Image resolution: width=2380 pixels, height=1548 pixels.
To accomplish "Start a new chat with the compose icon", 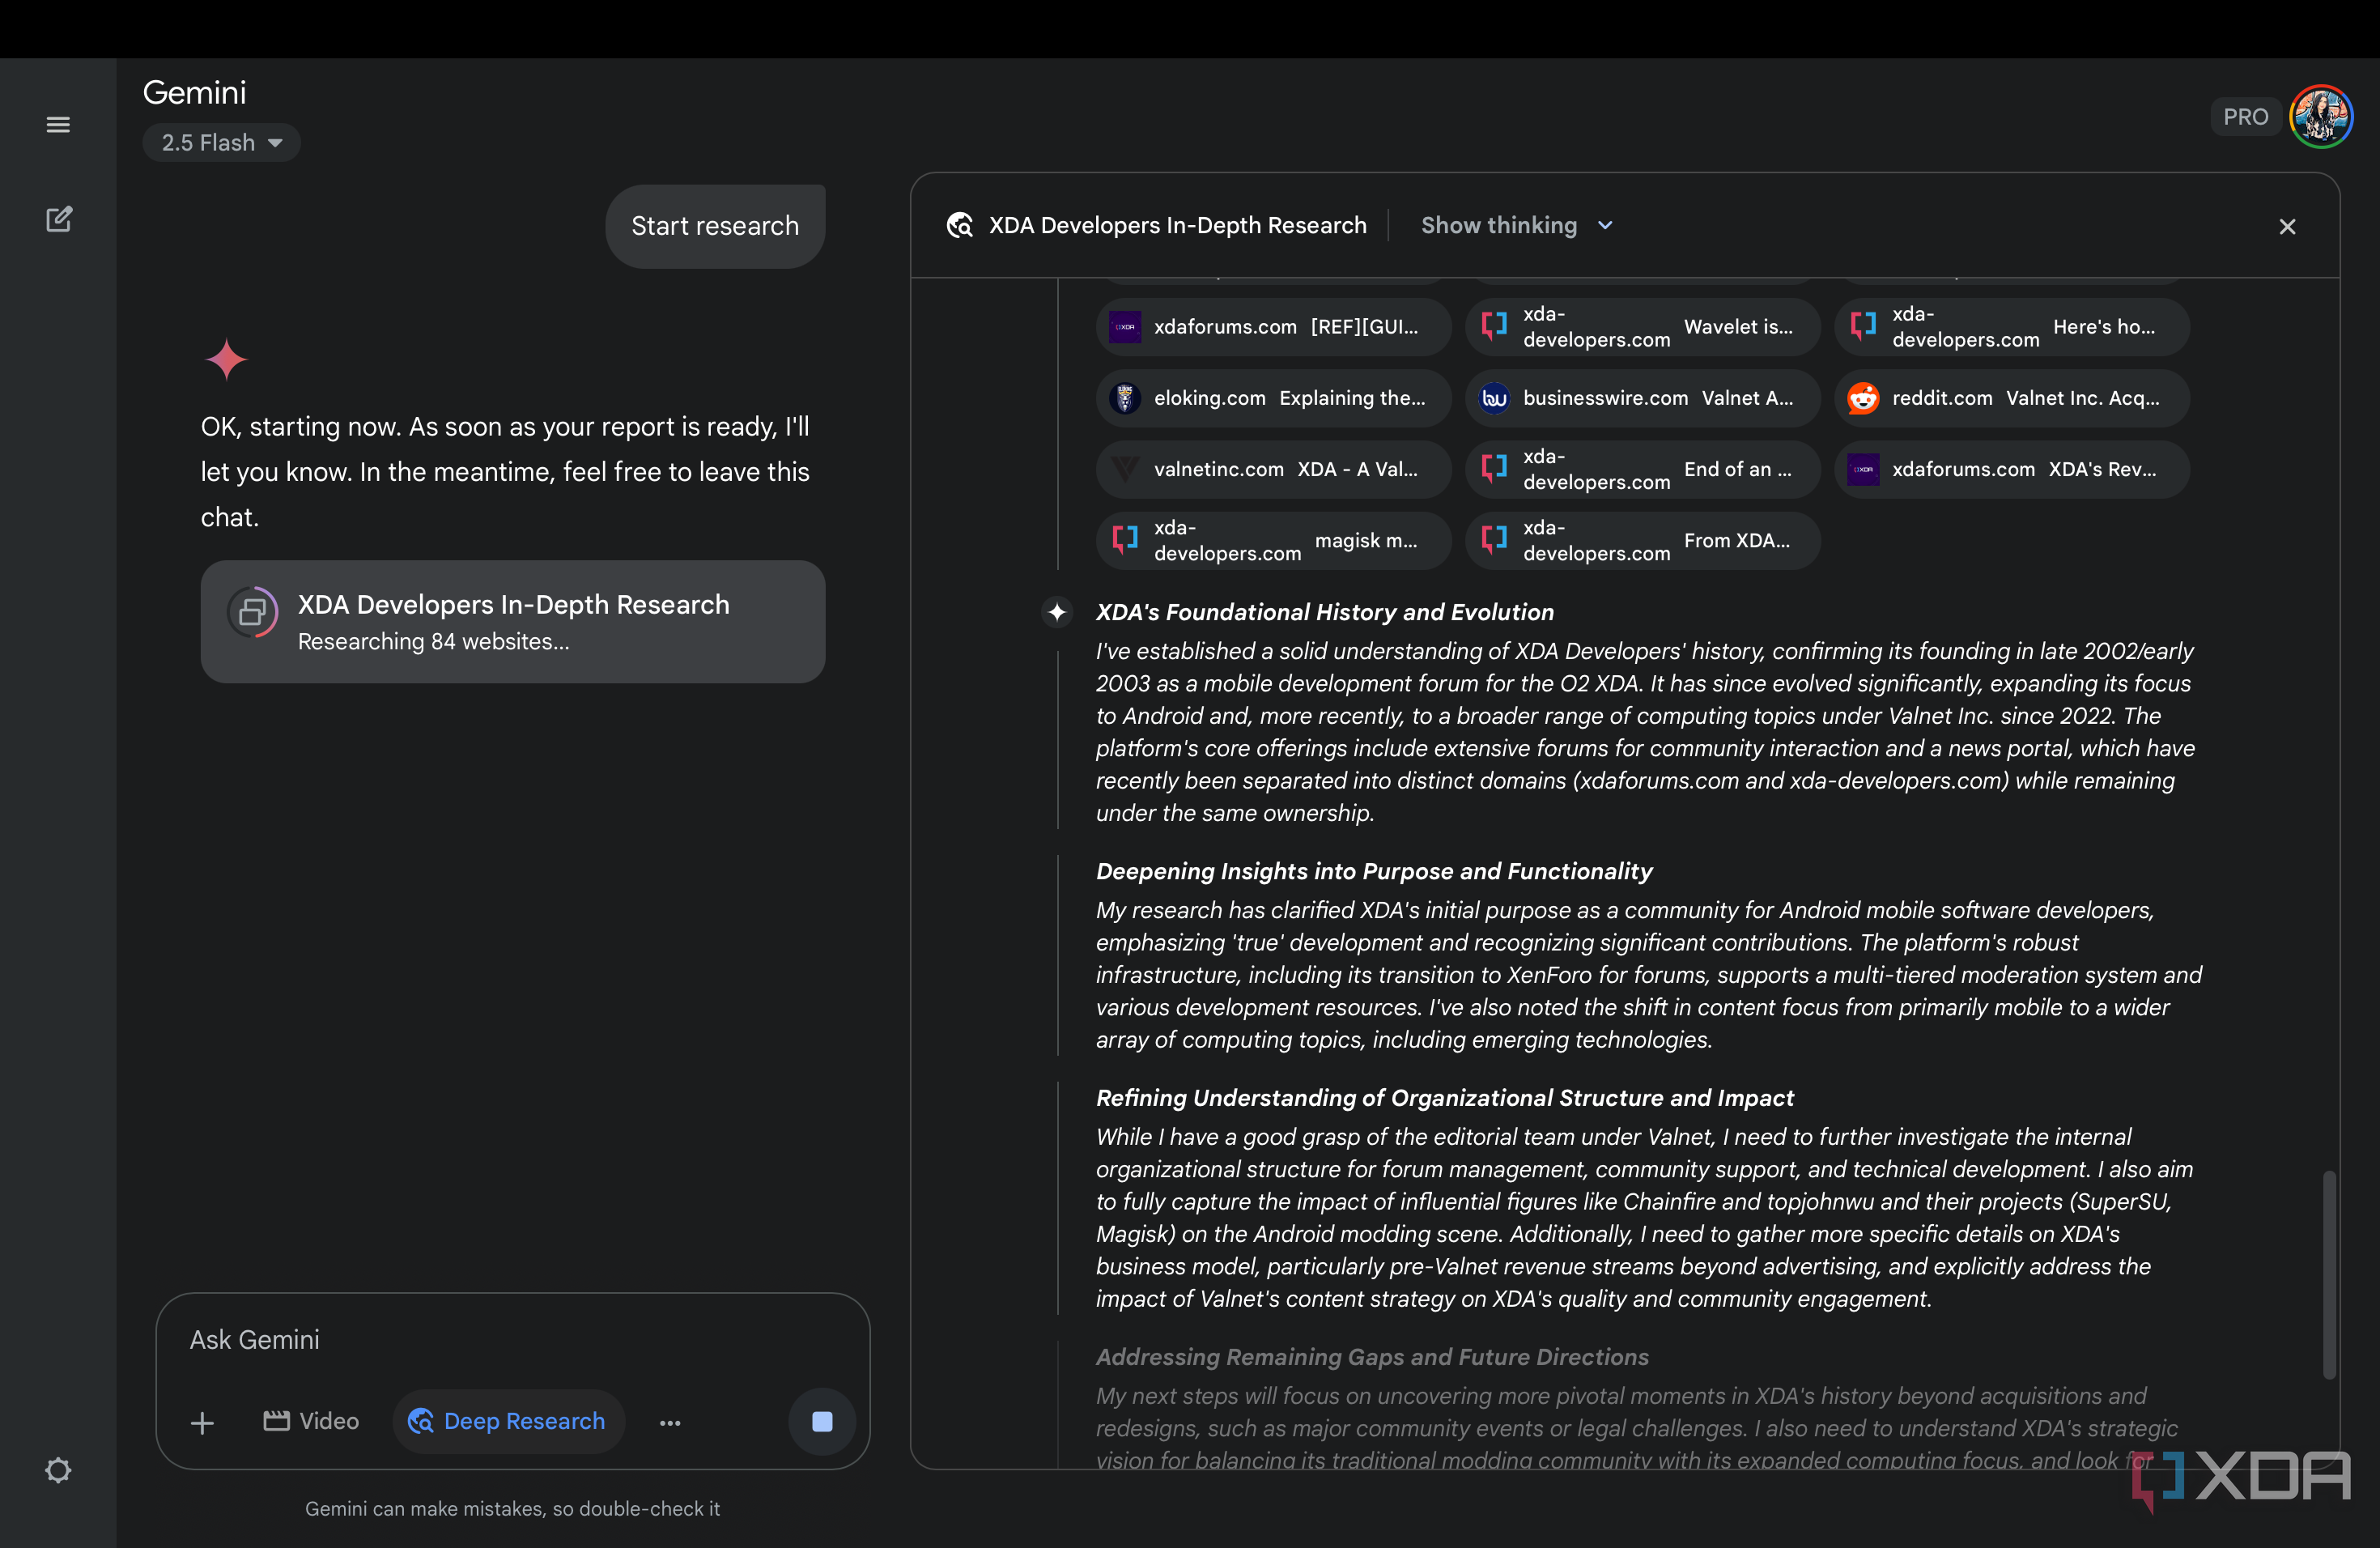I will 58,219.
